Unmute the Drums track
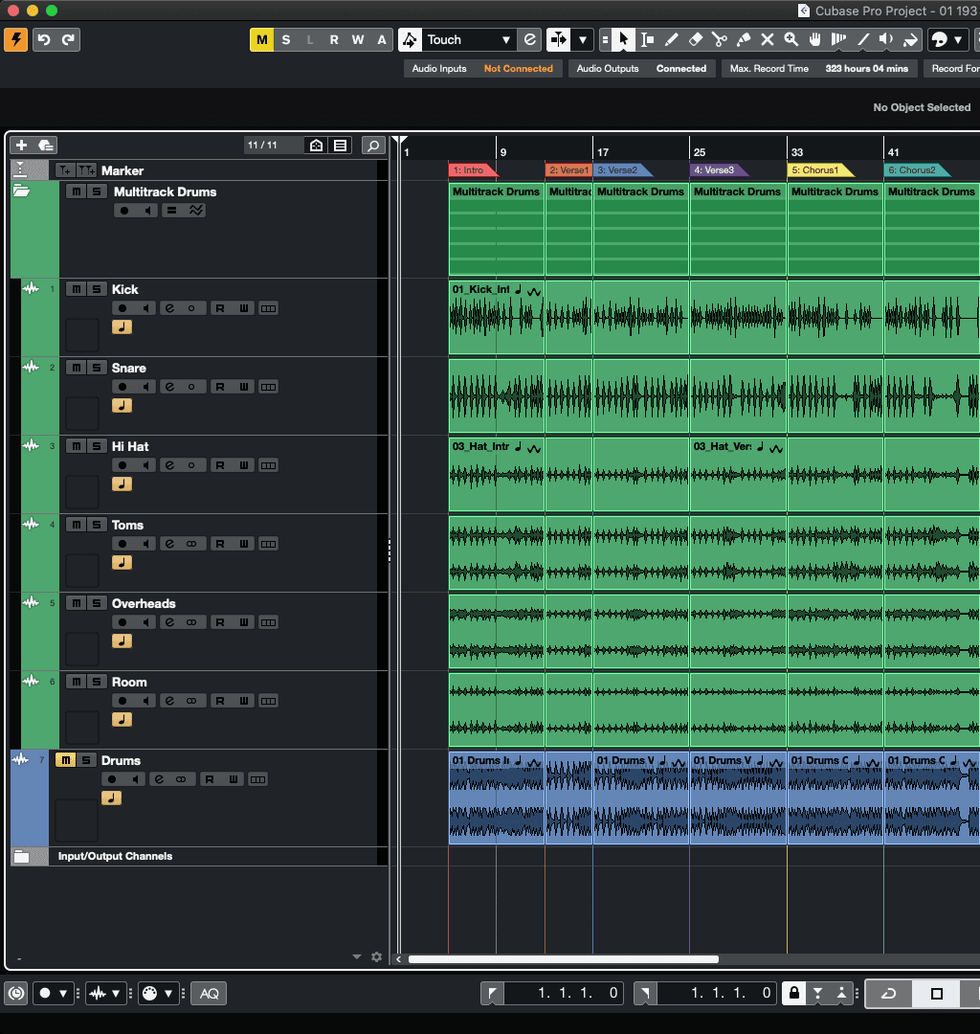The image size is (980, 1034). [x=65, y=760]
